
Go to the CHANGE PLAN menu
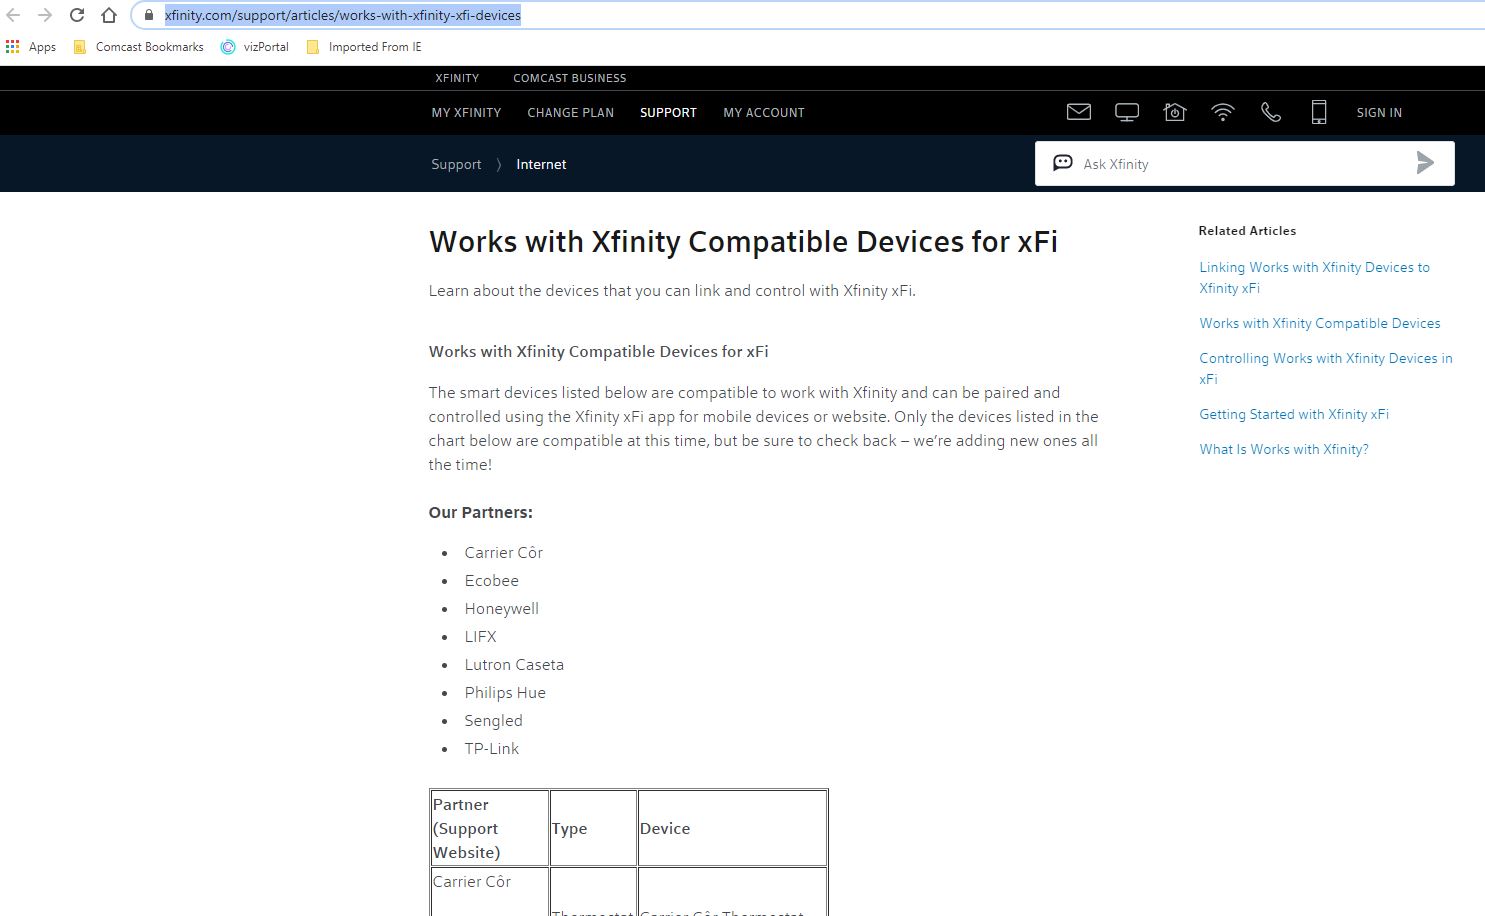570,113
